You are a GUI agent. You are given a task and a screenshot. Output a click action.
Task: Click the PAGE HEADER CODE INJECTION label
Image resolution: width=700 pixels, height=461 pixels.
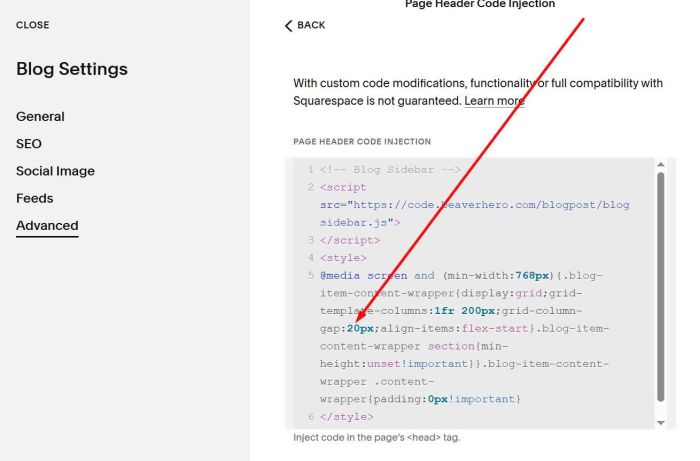tap(362, 141)
